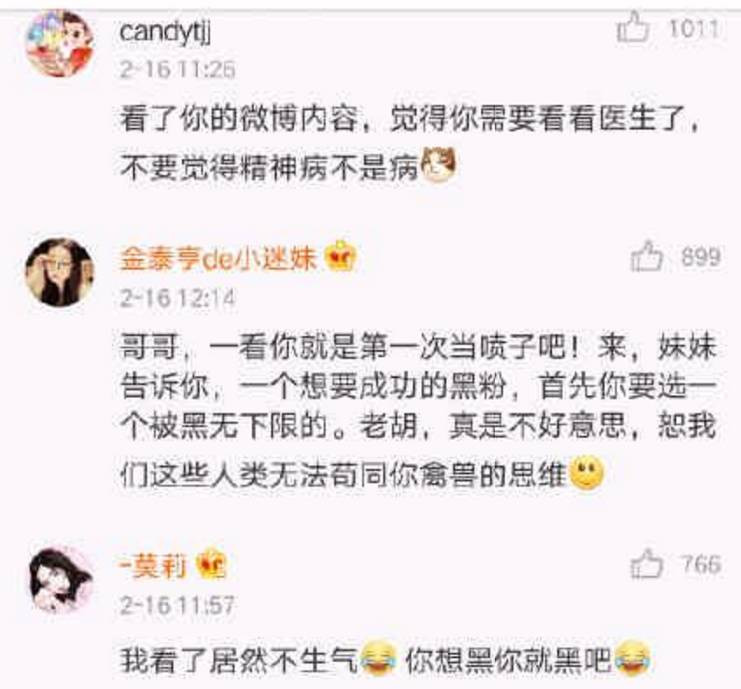Like candytjj's comment with thumbs-up icon
This screenshot has height=689, width=741.
(x=632, y=28)
